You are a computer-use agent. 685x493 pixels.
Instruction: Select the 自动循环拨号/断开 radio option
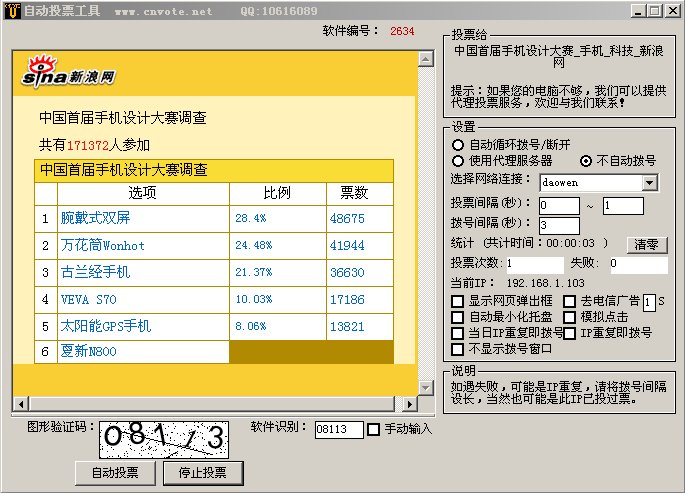coord(458,145)
